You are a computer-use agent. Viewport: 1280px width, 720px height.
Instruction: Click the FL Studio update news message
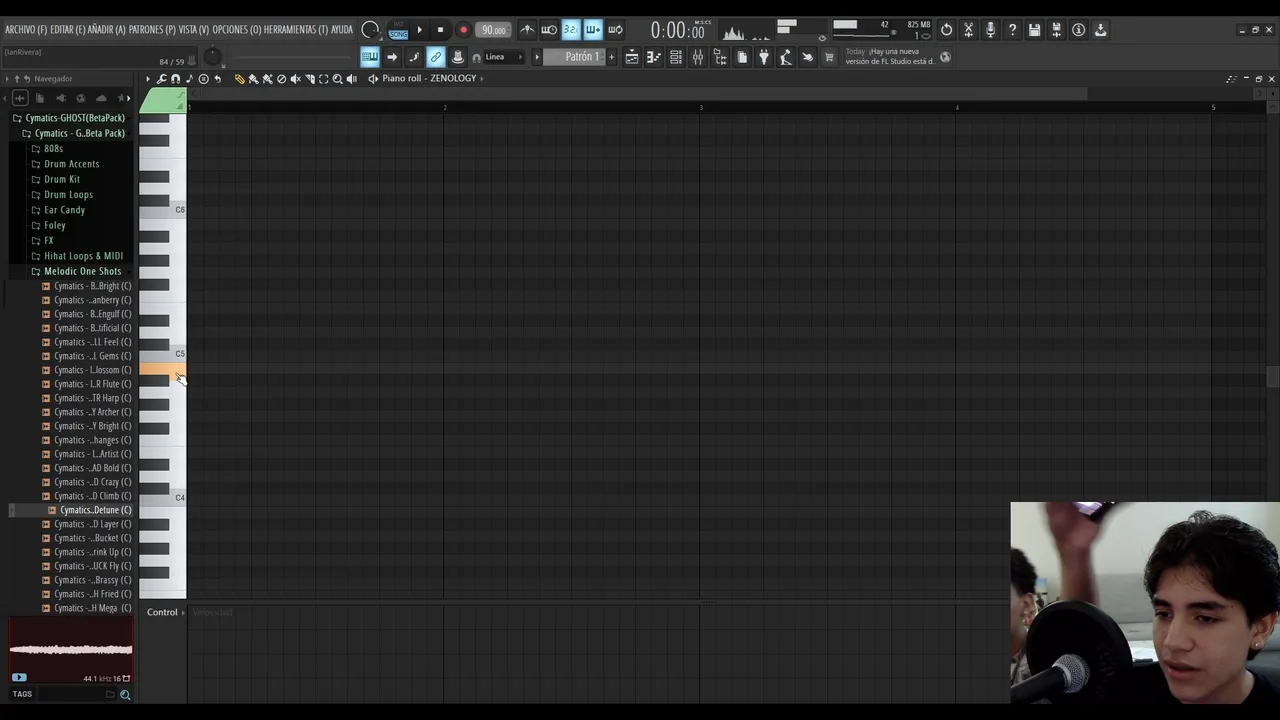click(x=890, y=57)
